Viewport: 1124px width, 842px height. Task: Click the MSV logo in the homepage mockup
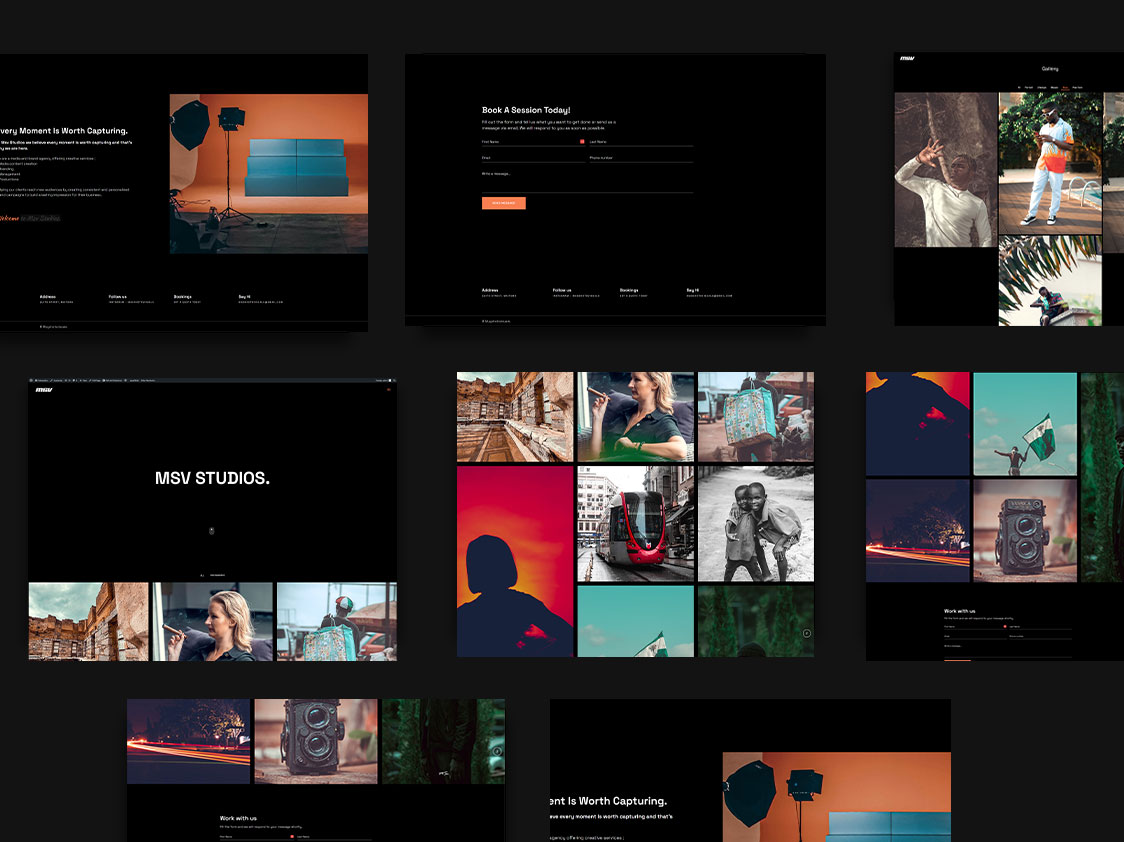tap(44, 390)
